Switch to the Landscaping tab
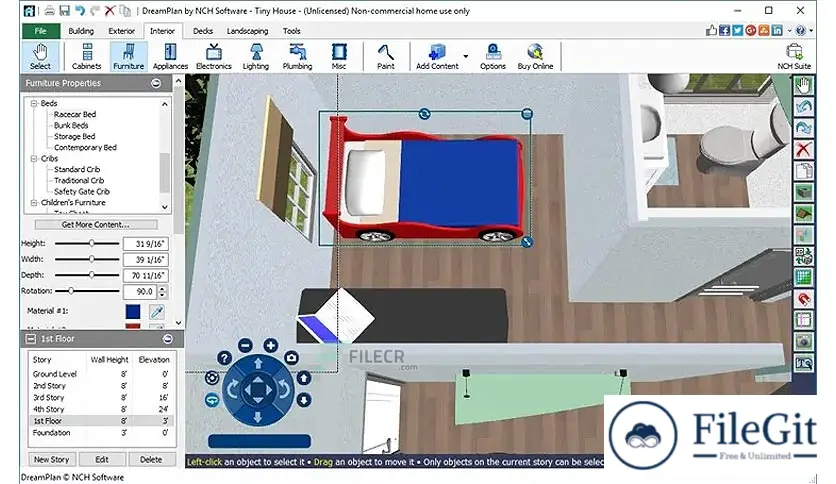 point(247,31)
